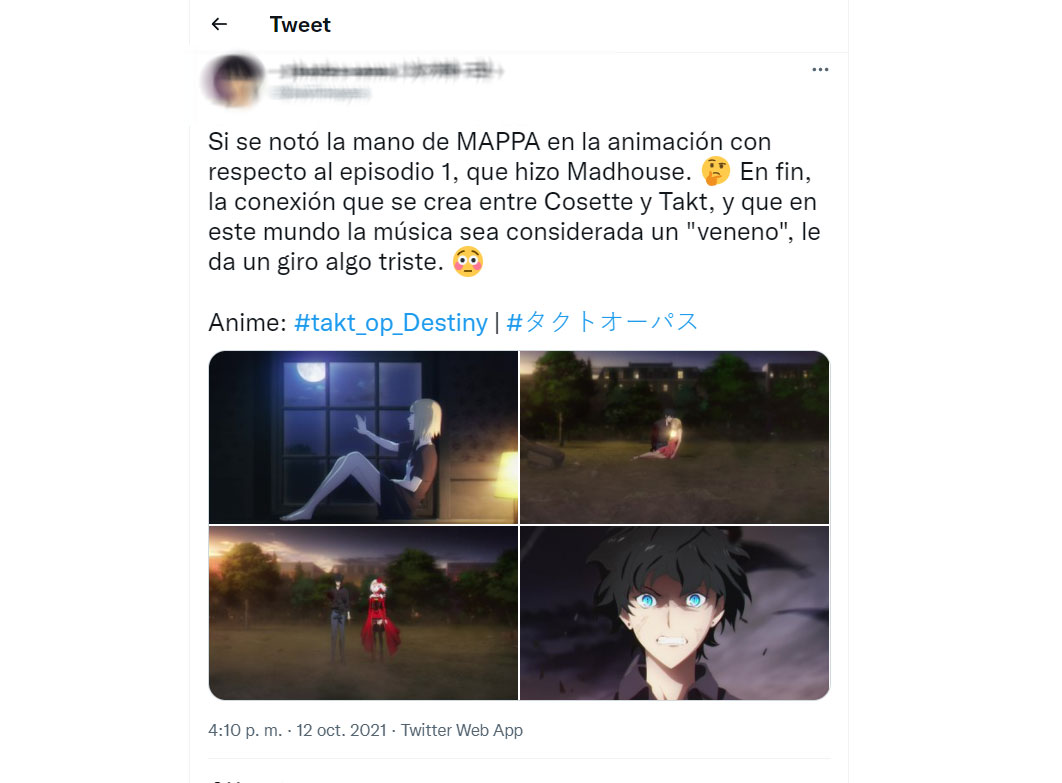Click the Twitter Web App source link

tap(462, 730)
